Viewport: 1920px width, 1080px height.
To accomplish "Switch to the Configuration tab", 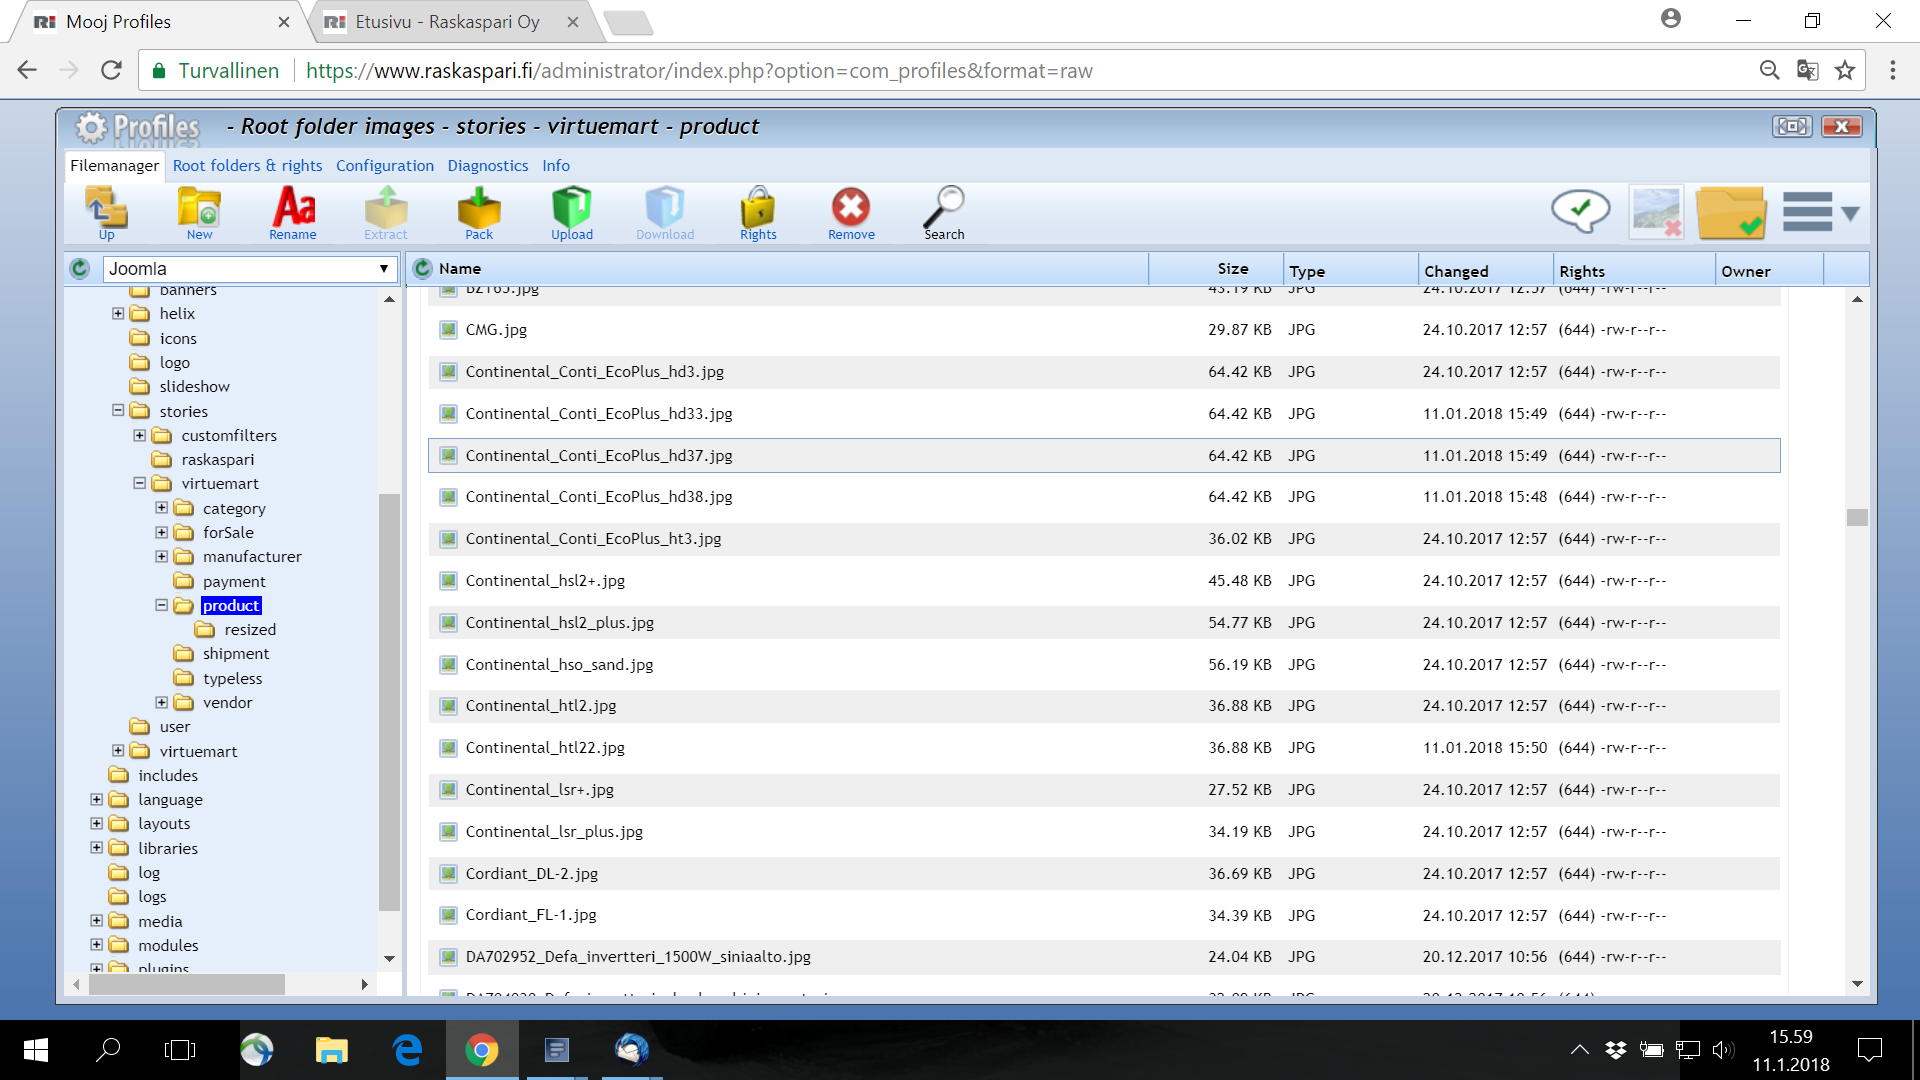I will coord(384,166).
